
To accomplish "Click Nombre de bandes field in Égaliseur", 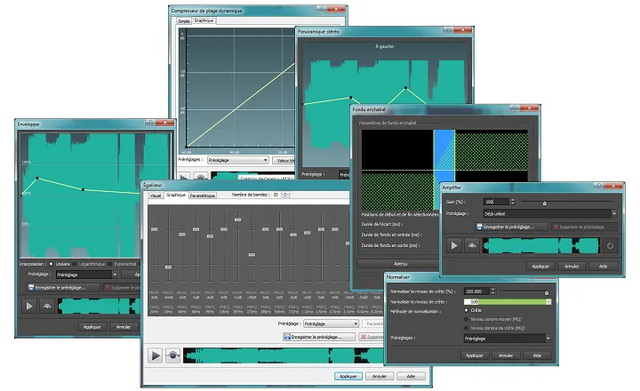I will [x=277, y=195].
